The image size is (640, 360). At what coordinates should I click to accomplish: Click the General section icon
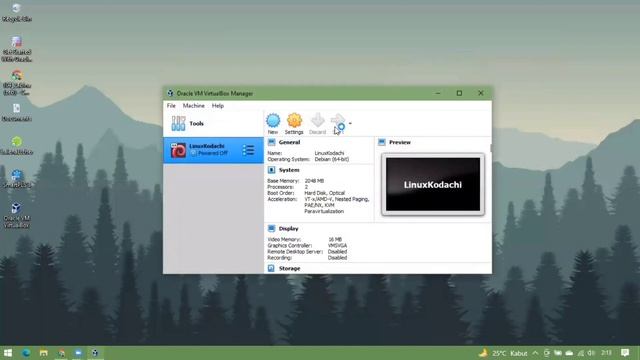(x=271, y=142)
